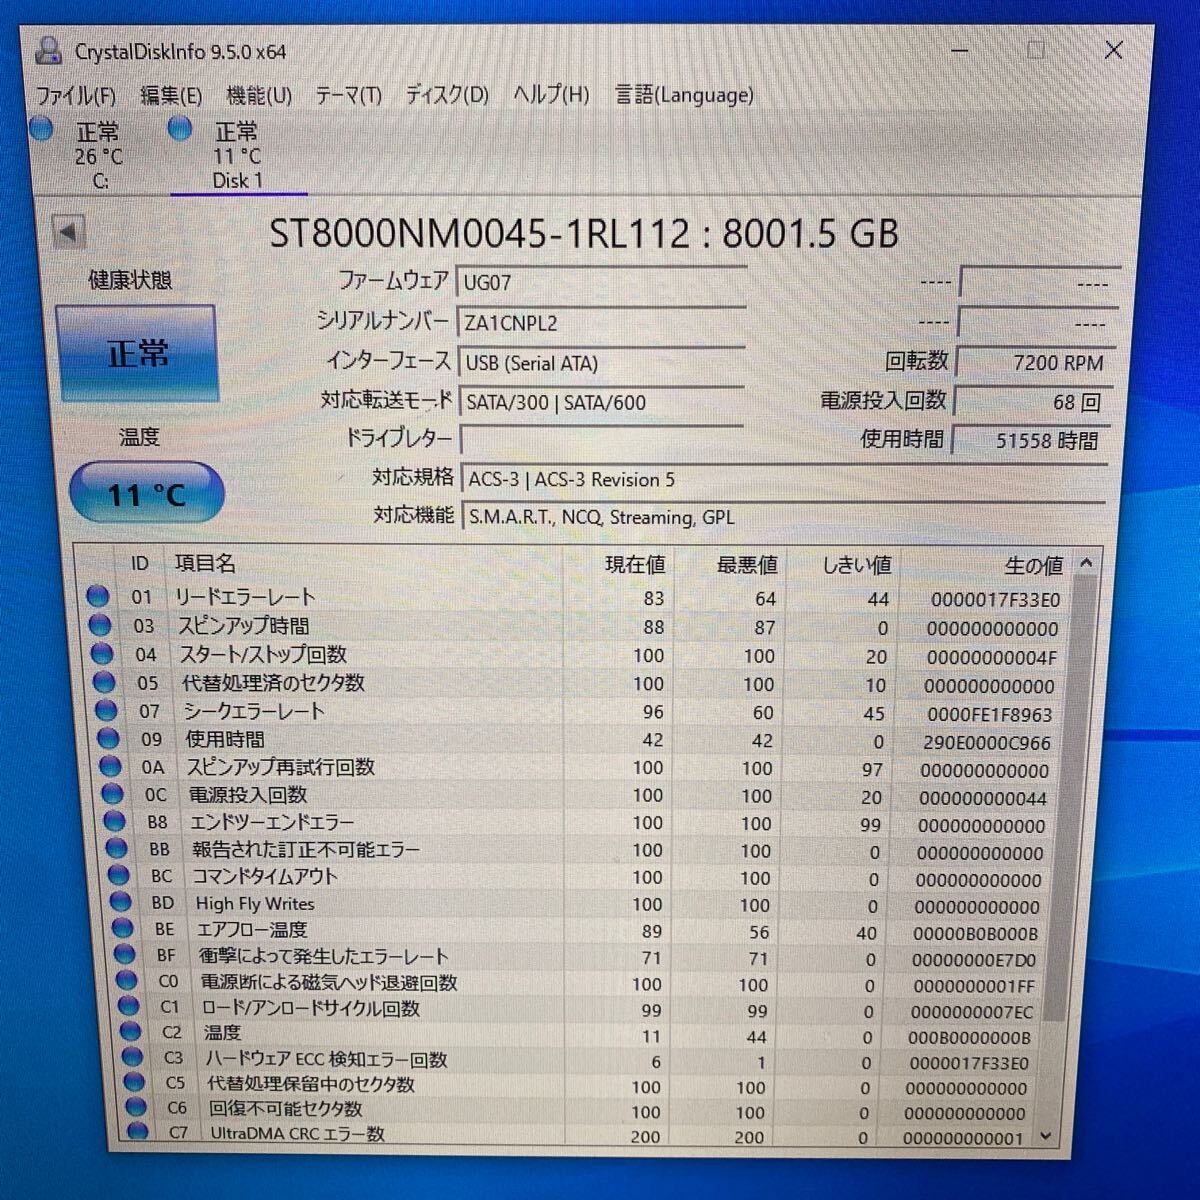Viewport: 1200px width, 1200px height.
Task: Open the ヘルプ(H) menu
Action: [551, 94]
